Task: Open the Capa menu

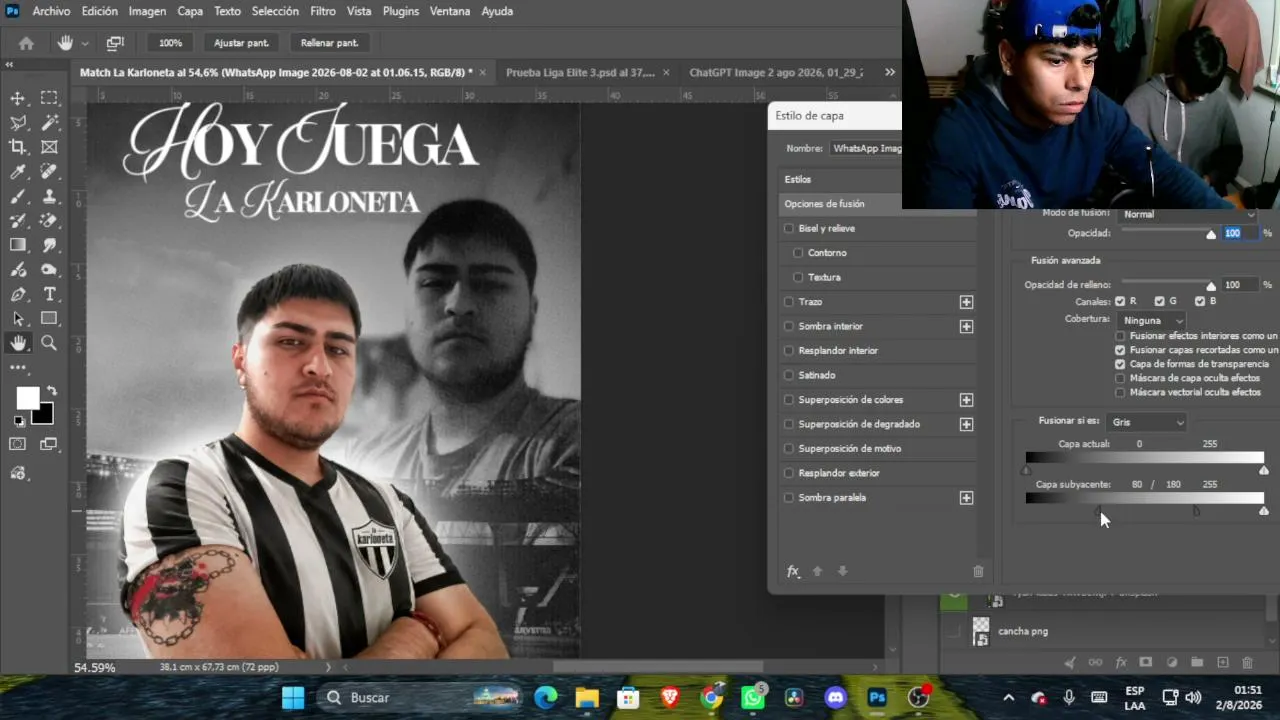Action: (190, 11)
